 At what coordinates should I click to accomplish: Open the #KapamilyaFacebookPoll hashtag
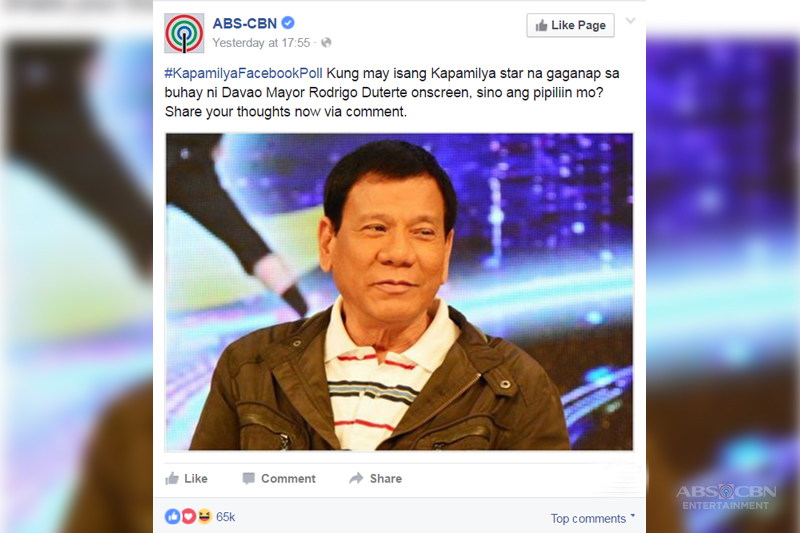(243, 73)
